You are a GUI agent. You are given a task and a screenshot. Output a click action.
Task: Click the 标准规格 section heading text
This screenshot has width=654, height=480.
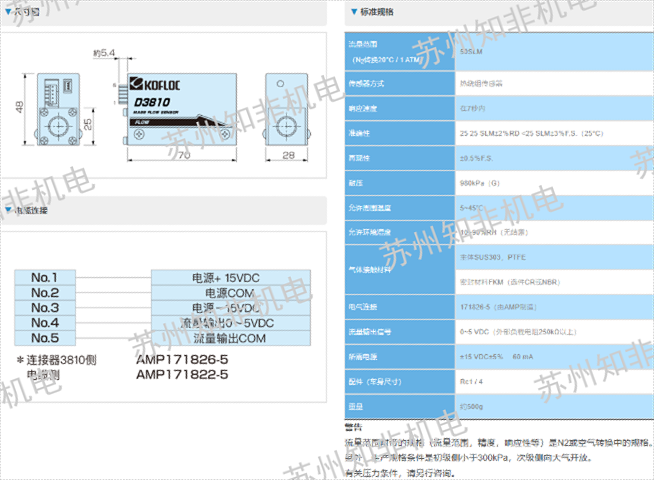pos(377,12)
